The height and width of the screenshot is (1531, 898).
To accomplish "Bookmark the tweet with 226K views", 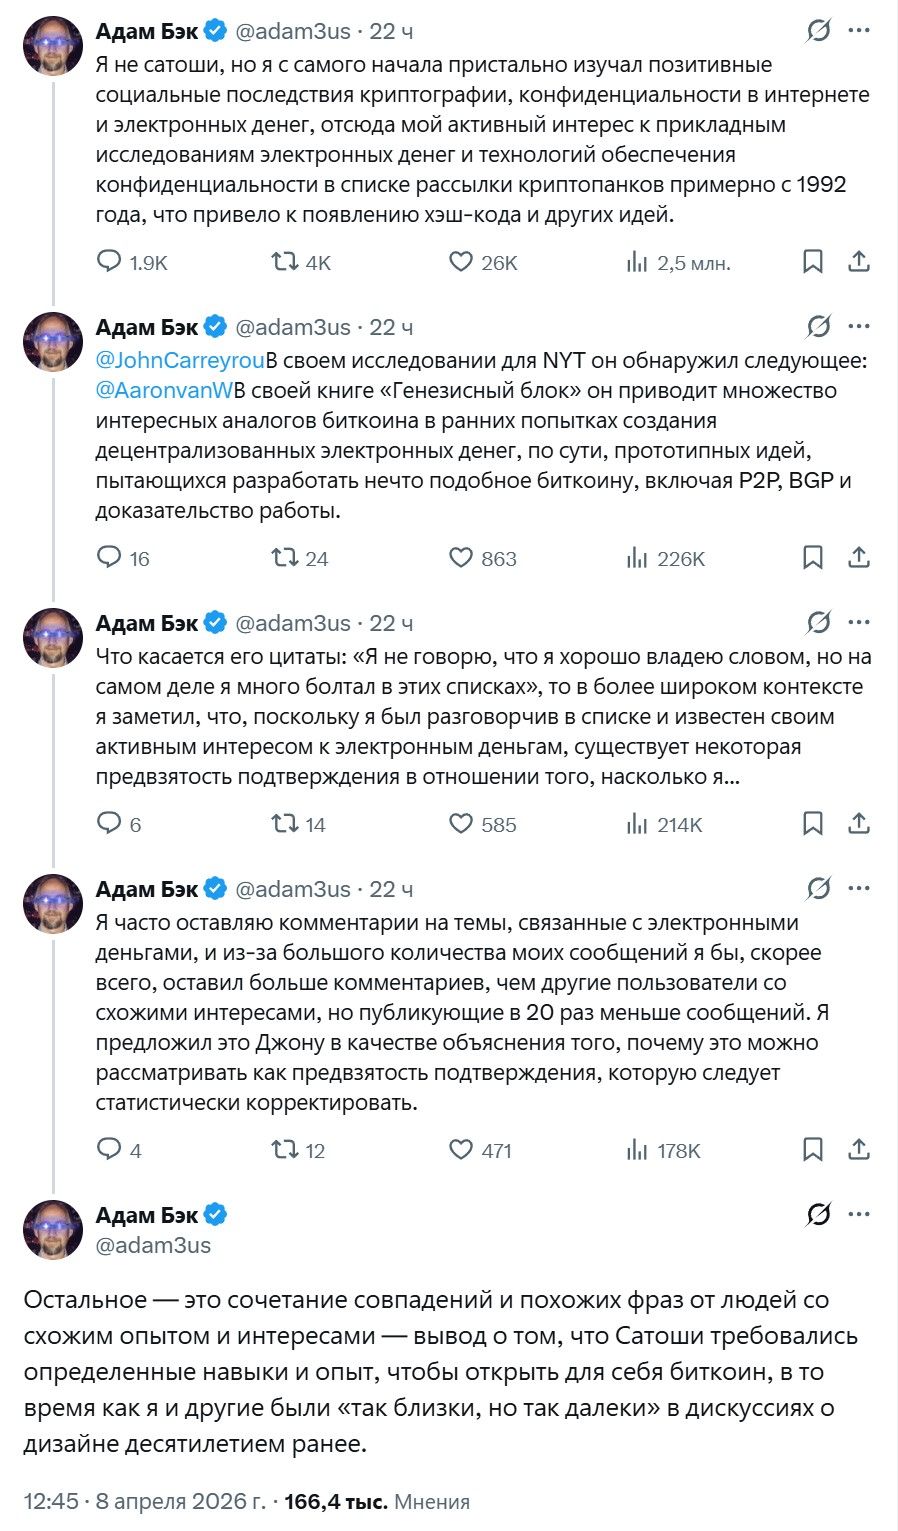I will (813, 558).
